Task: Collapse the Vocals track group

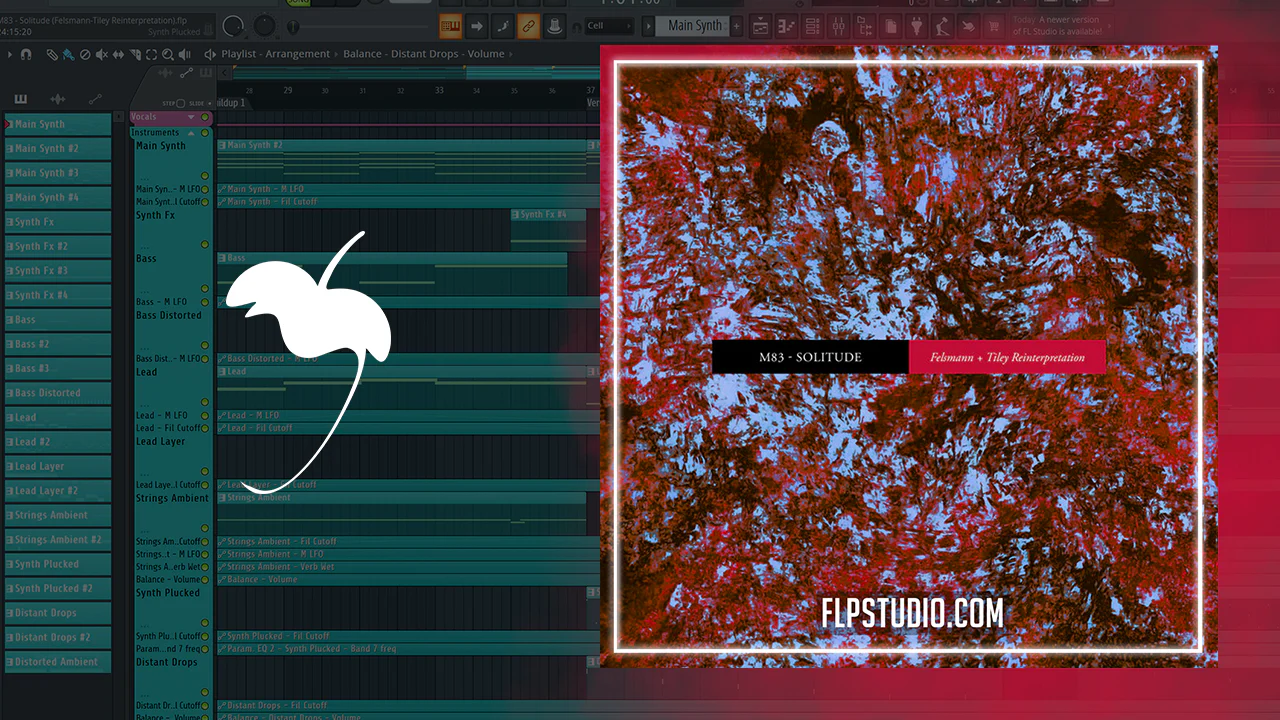Action: tap(191, 117)
